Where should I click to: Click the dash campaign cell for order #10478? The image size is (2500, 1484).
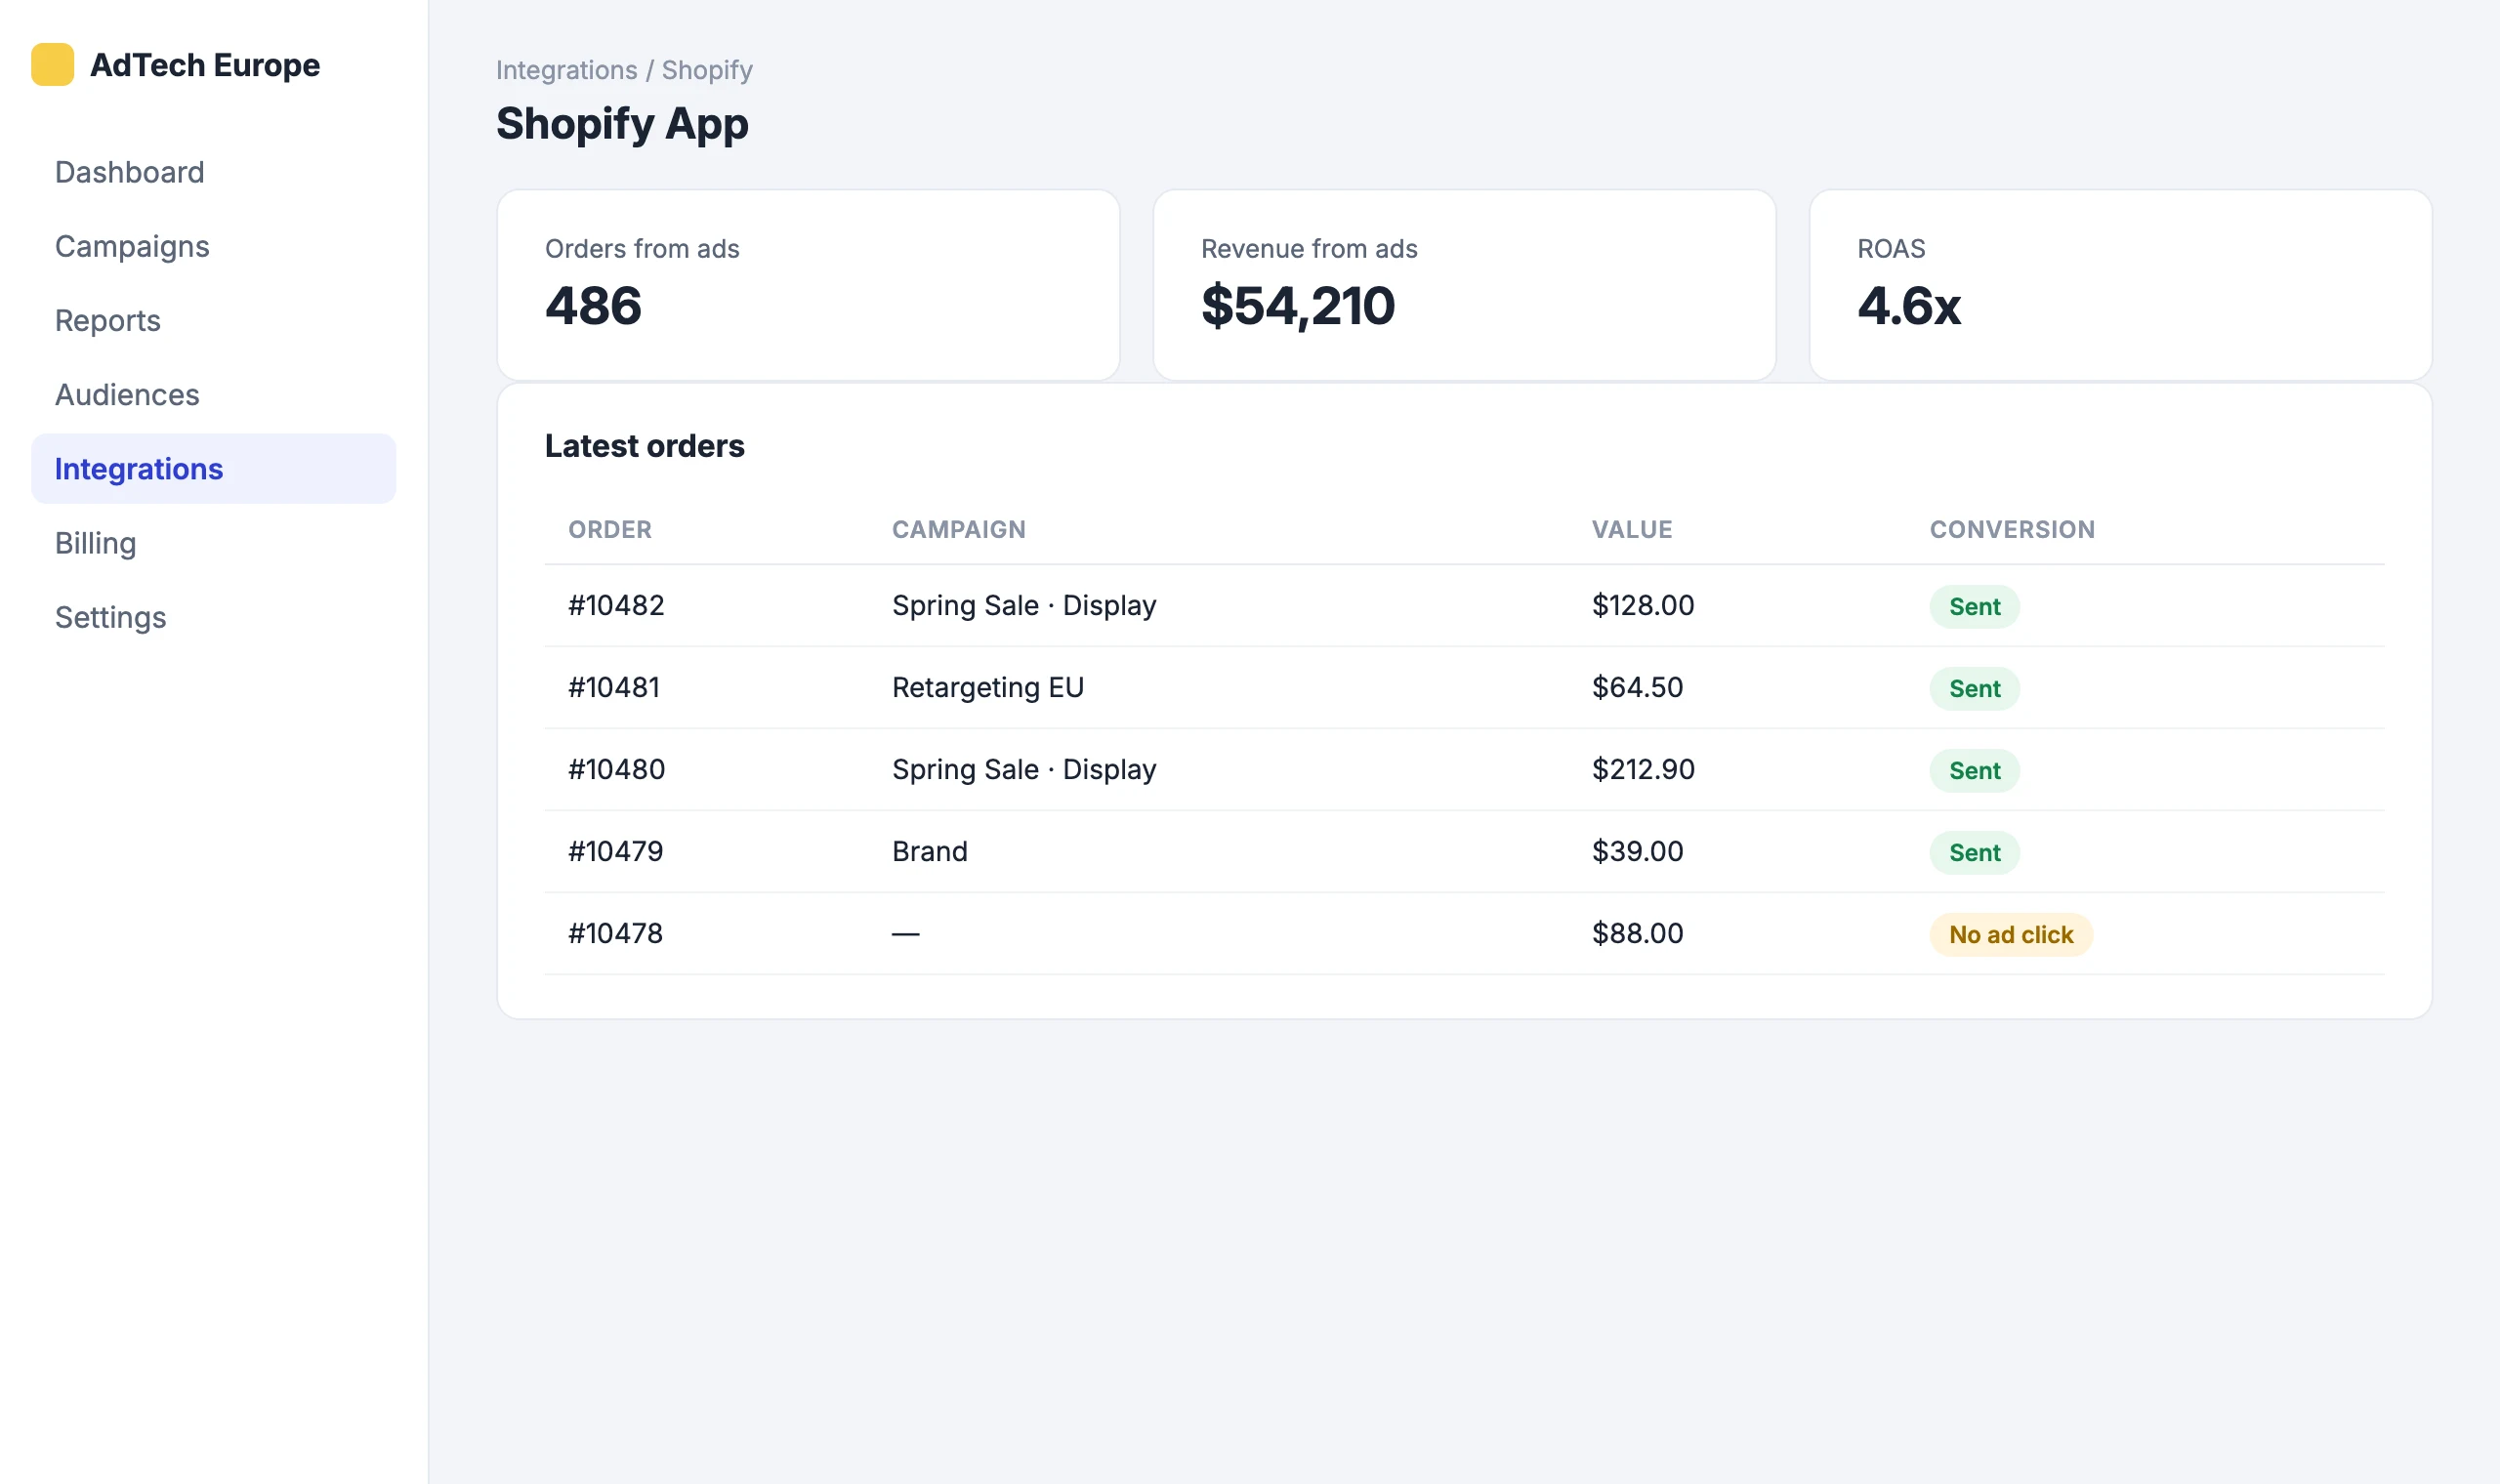click(x=906, y=934)
